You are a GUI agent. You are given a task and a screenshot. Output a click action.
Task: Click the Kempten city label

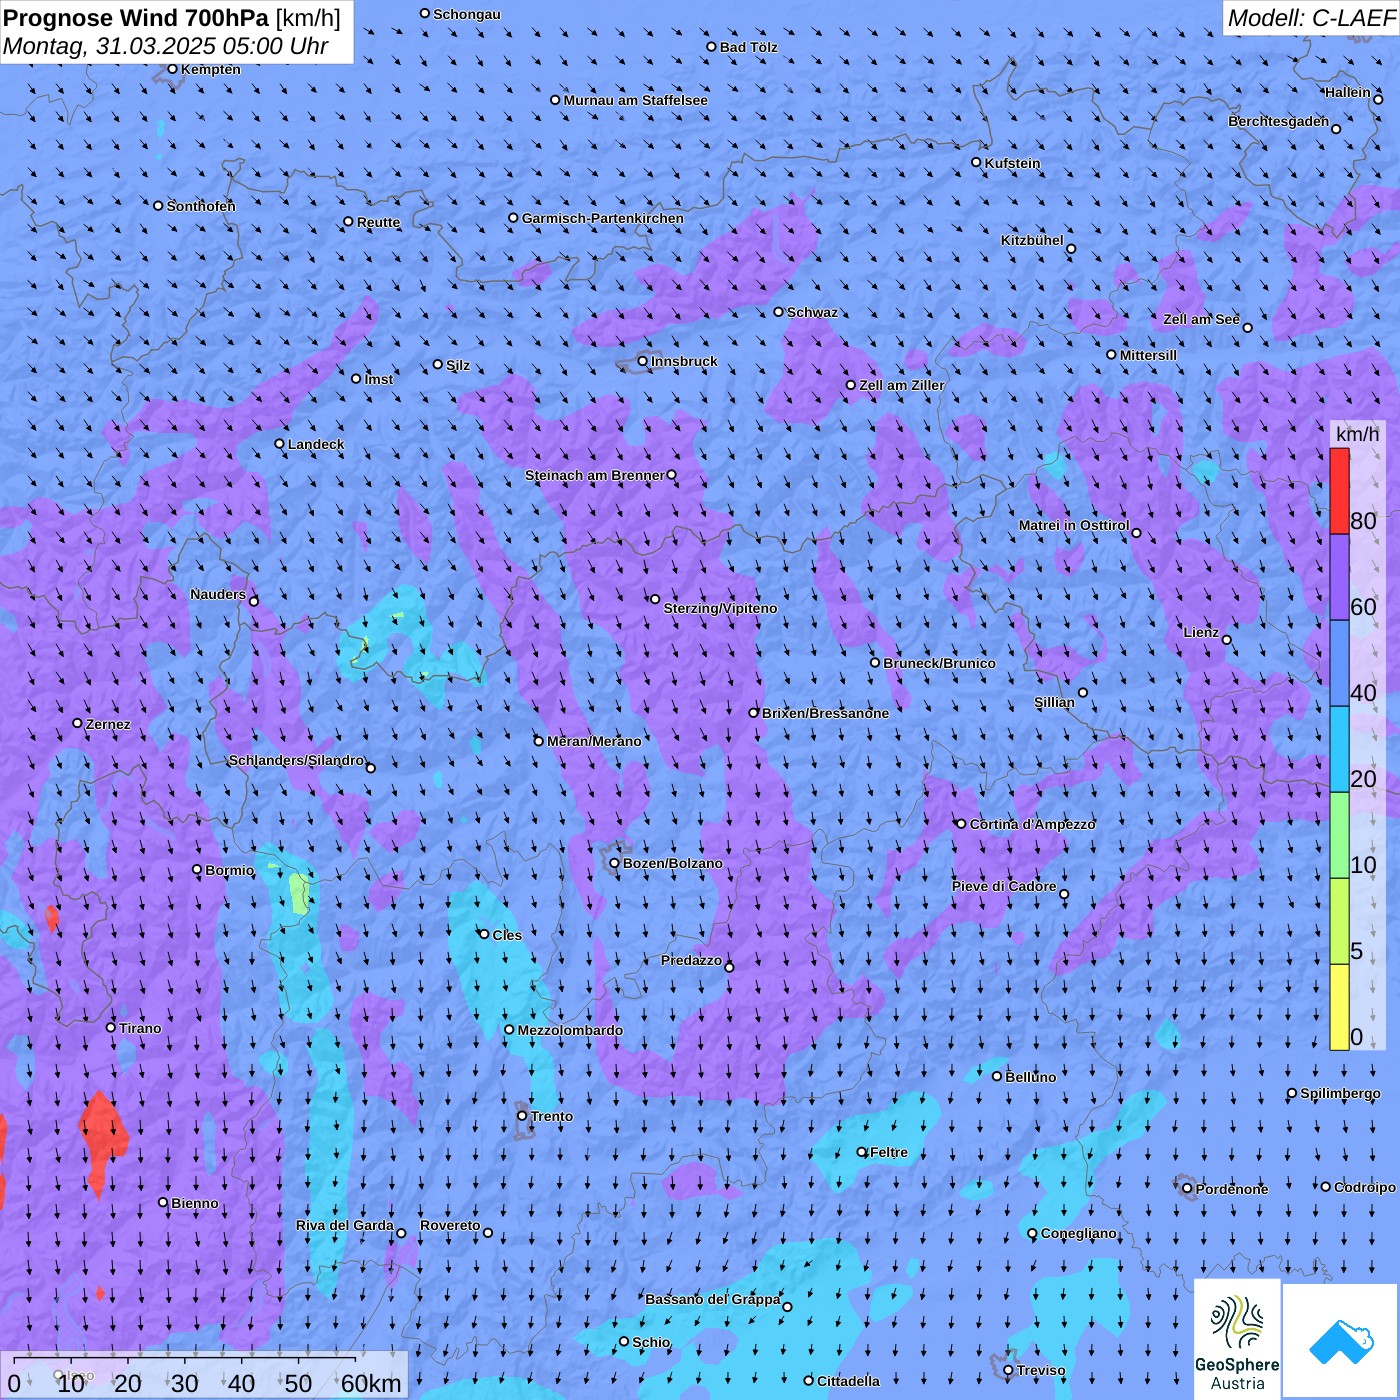click(210, 69)
